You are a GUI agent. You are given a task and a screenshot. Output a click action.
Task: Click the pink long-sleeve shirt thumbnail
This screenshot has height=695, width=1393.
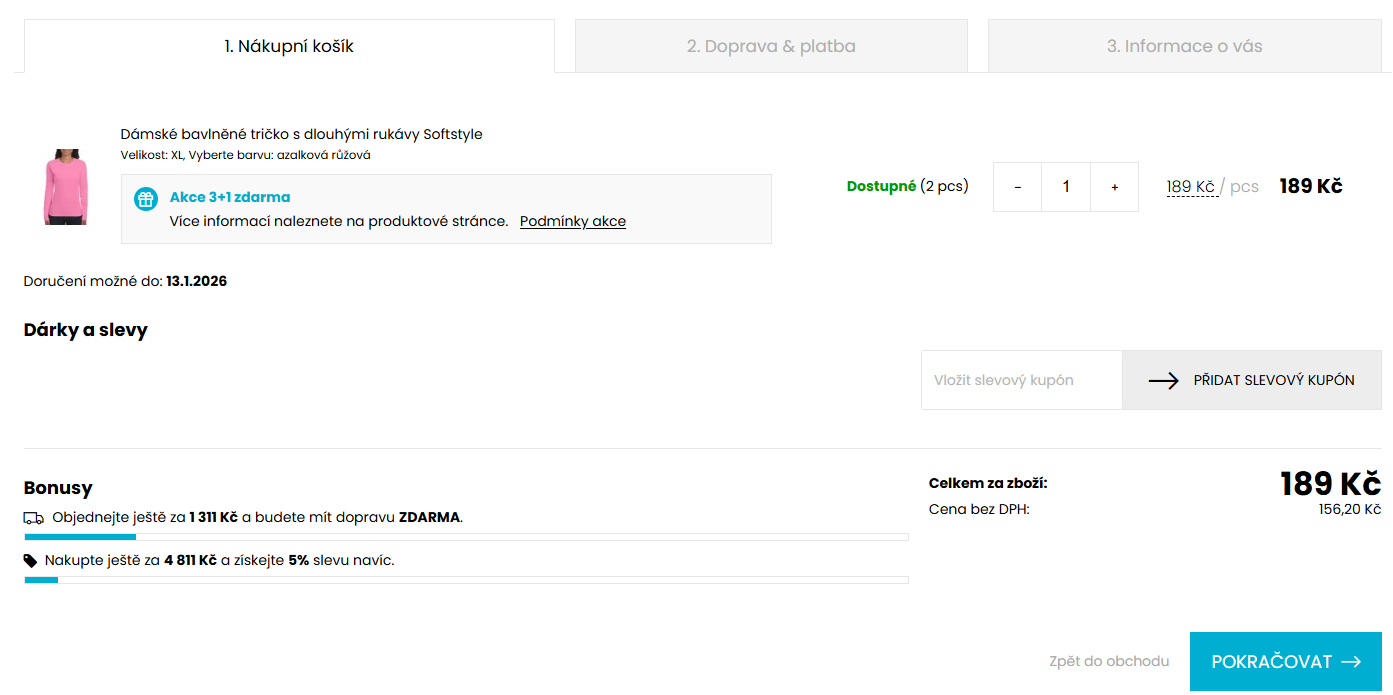coord(66,187)
